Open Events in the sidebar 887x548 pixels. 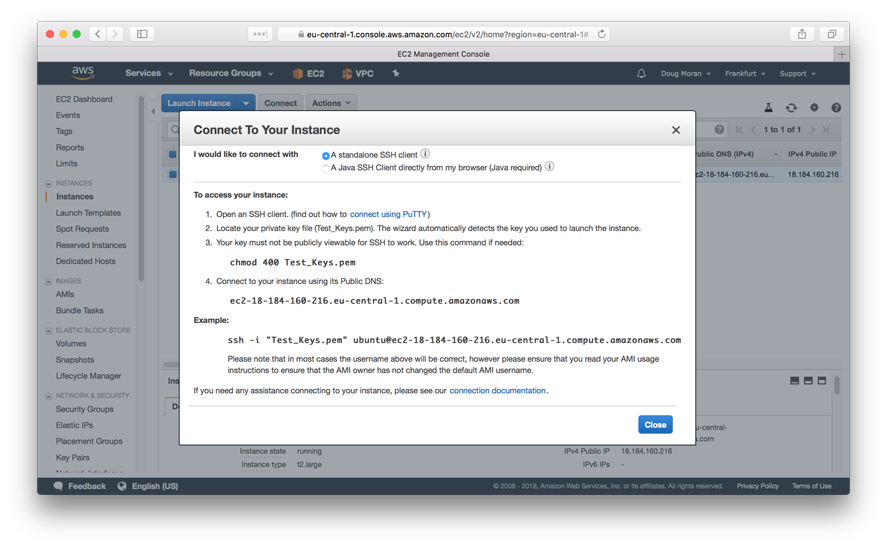[x=68, y=115]
